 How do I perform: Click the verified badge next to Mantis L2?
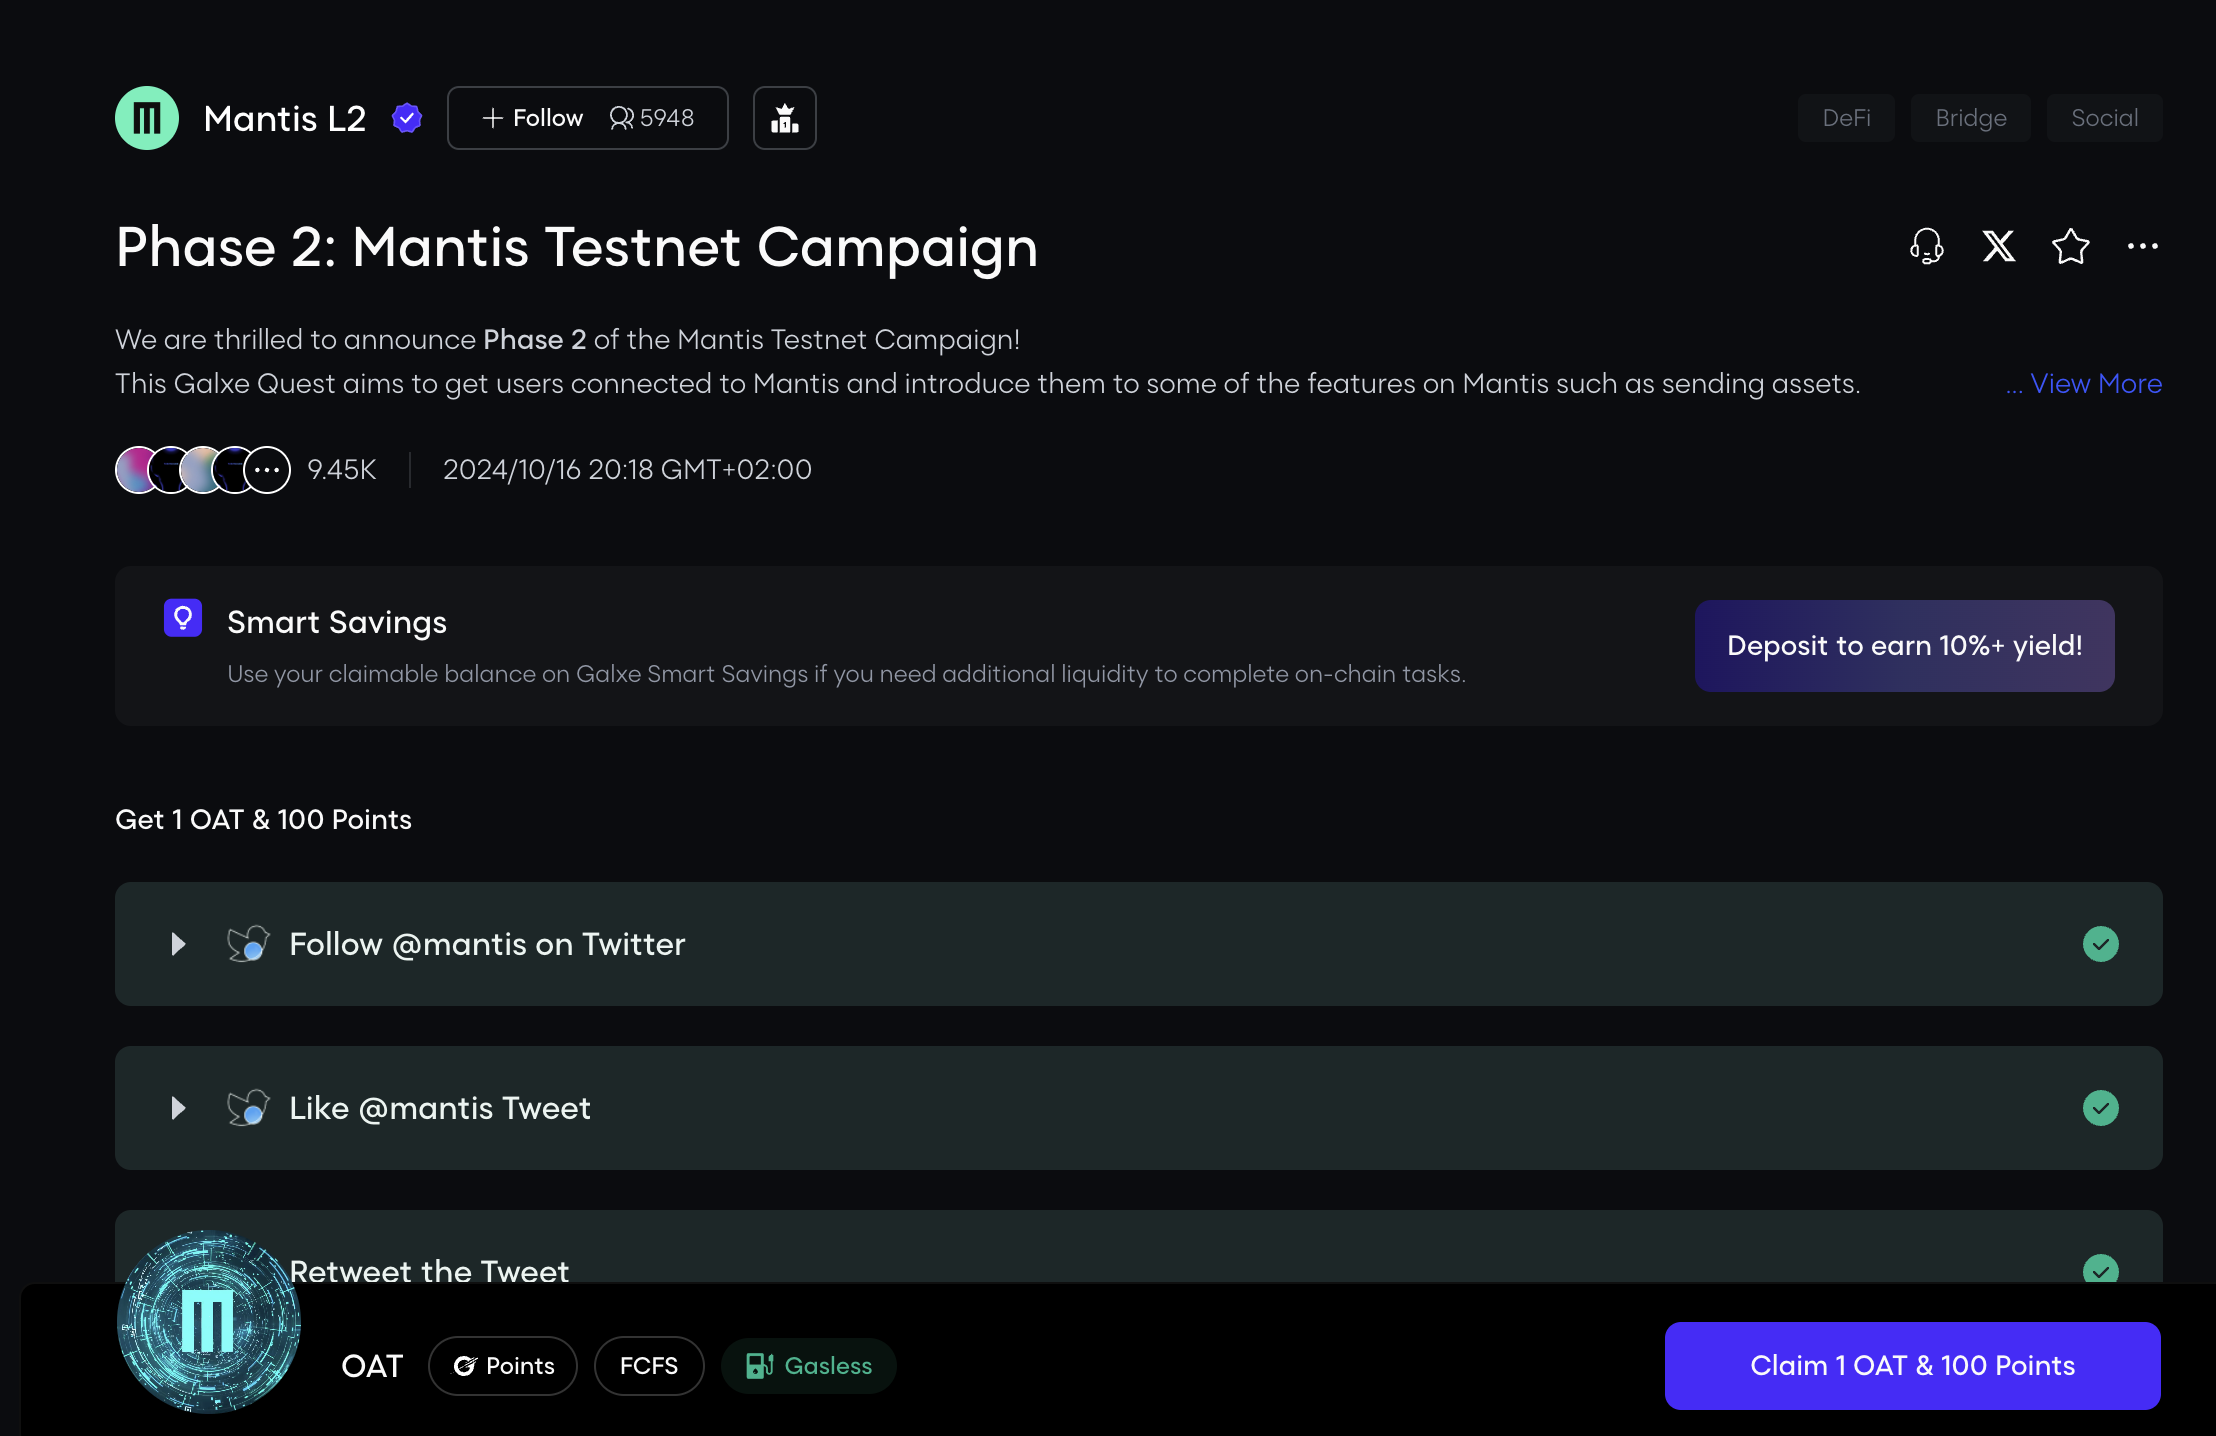point(406,118)
